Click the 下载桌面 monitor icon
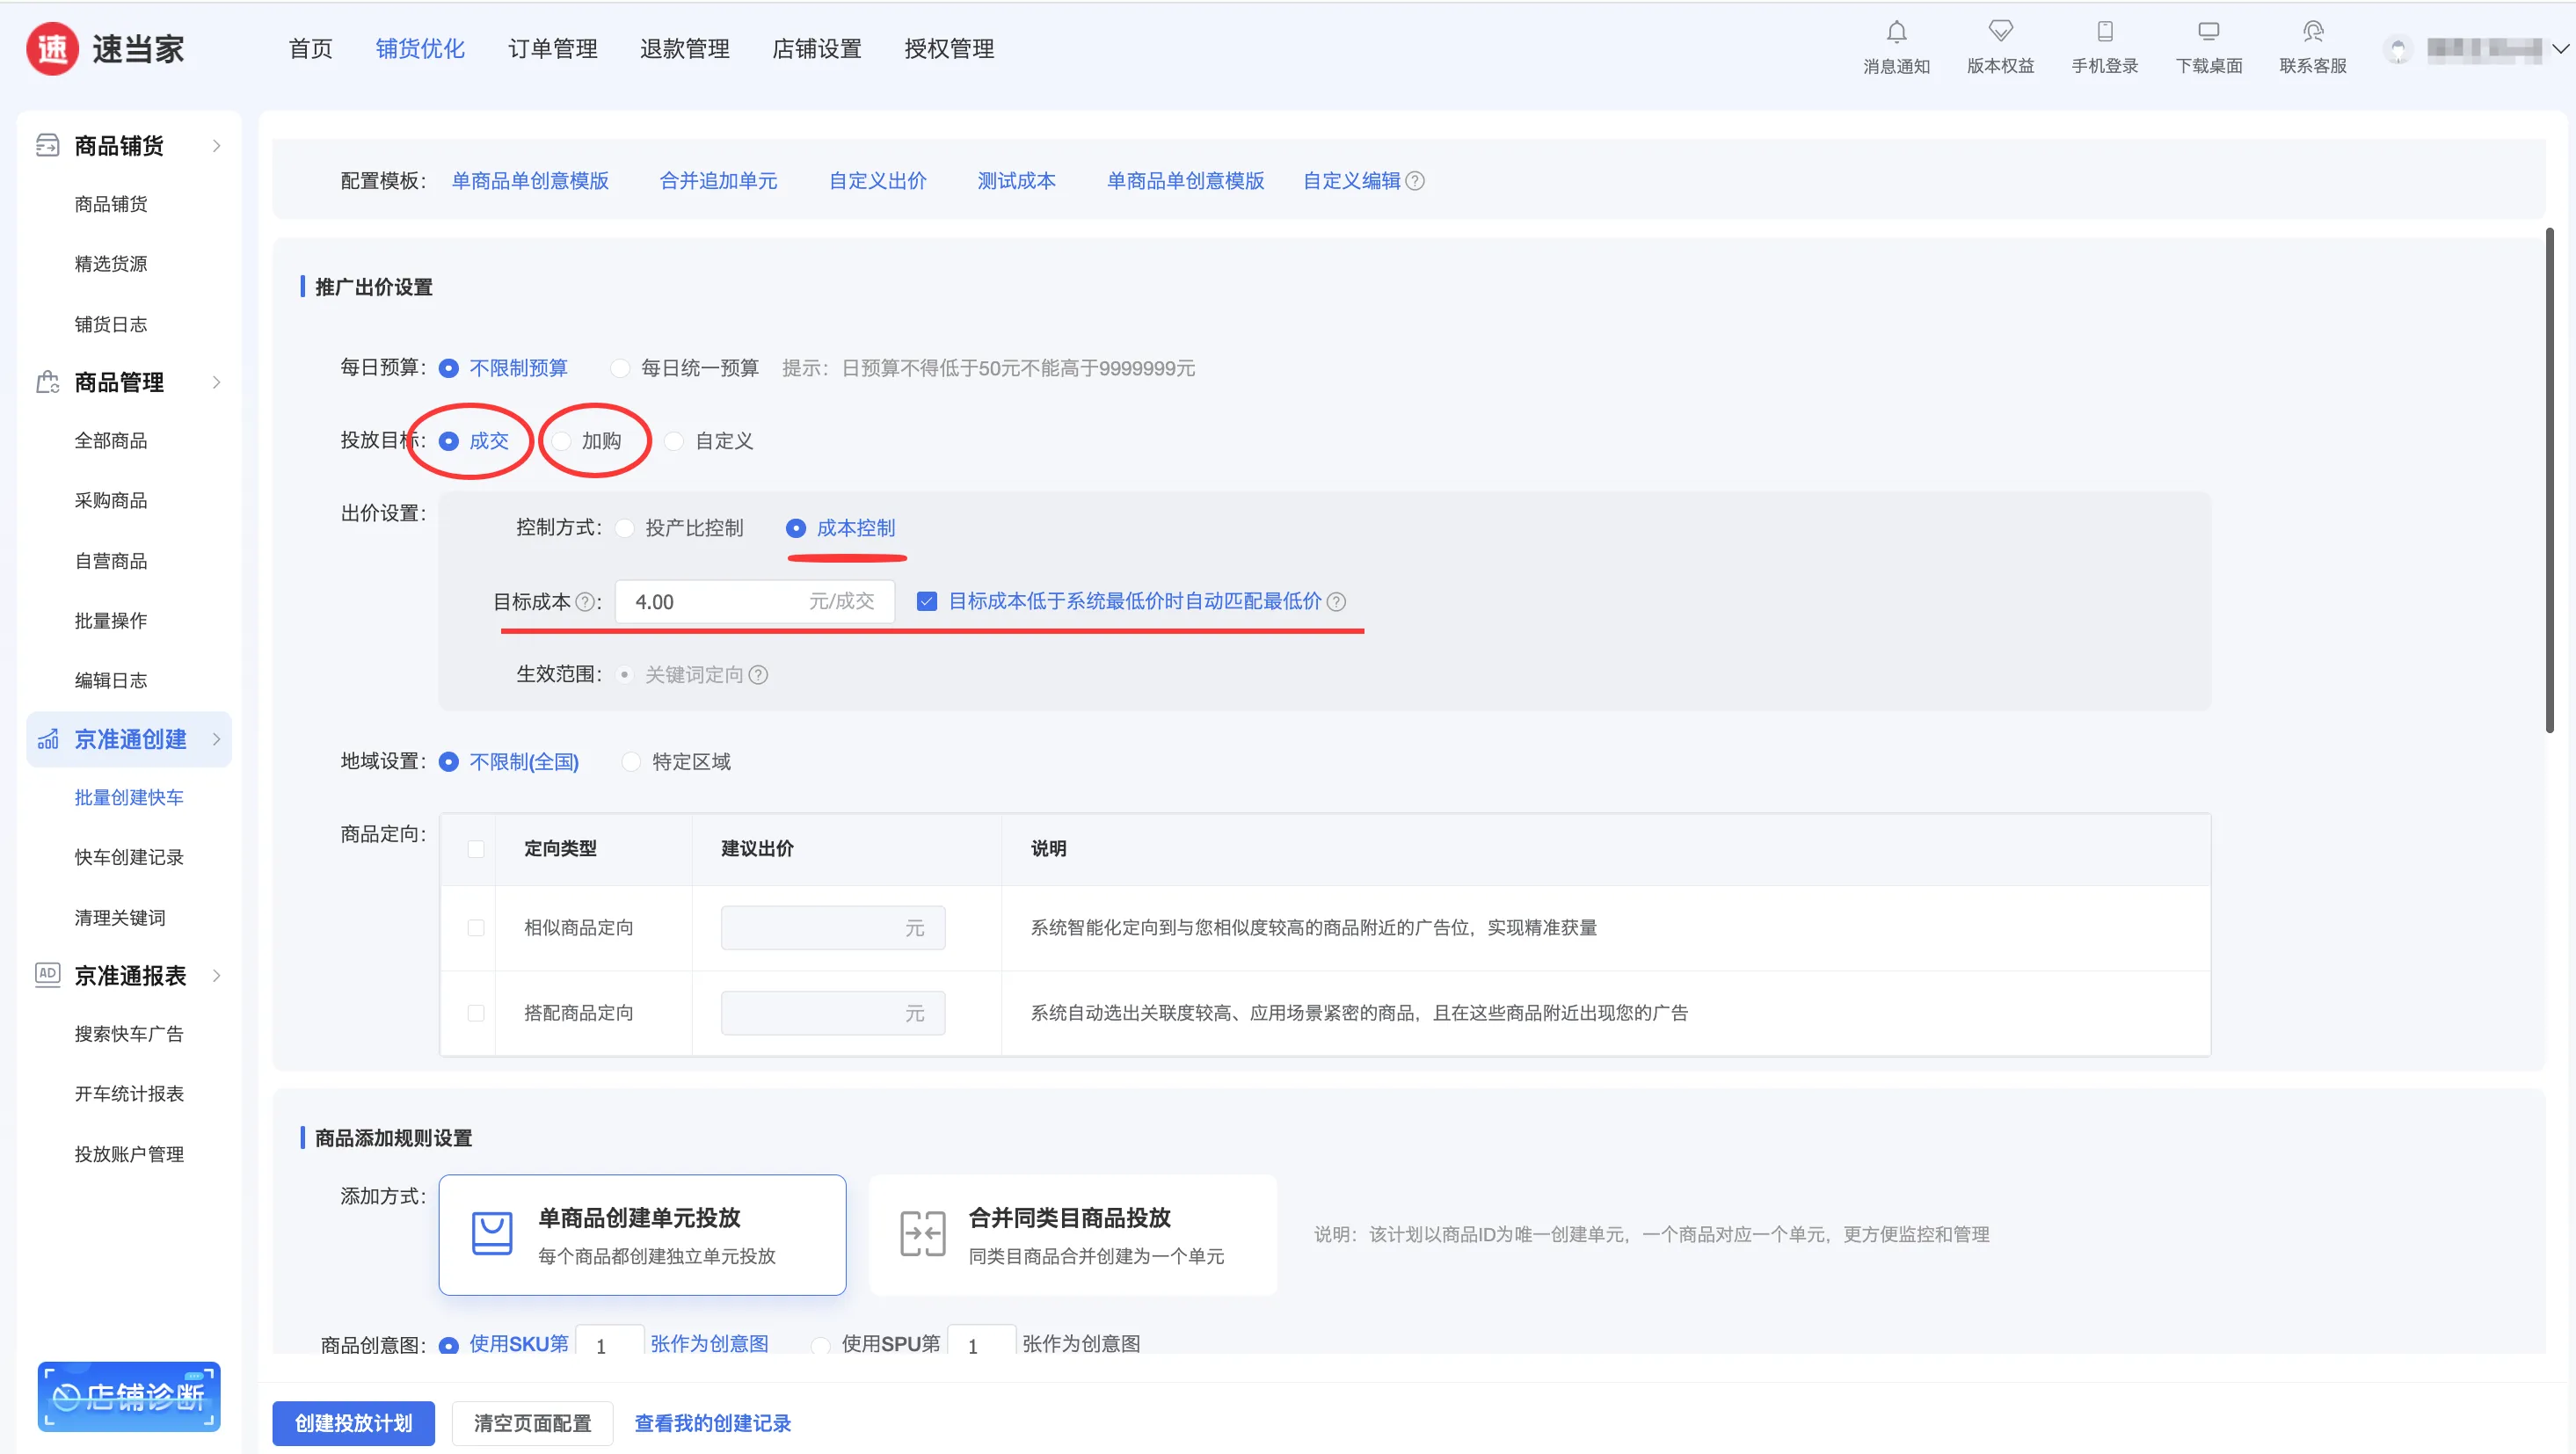 pos(2208,32)
